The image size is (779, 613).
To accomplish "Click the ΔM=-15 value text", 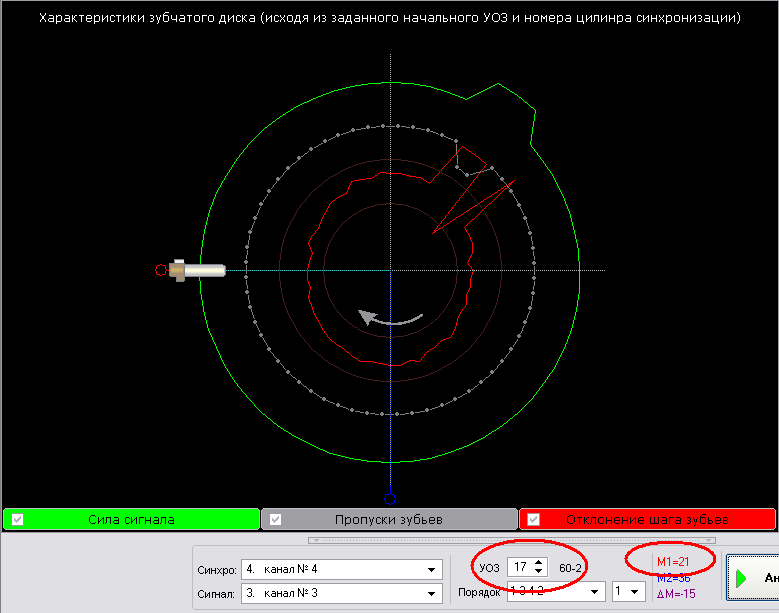I will pyautogui.click(x=676, y=594).
